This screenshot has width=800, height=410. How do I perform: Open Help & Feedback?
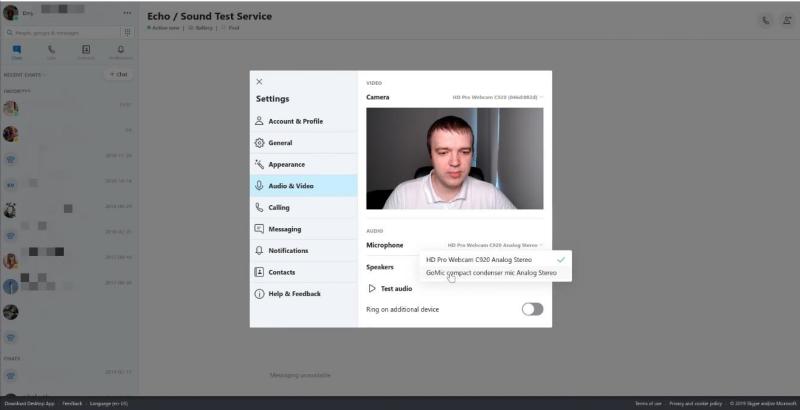pyautogui.click(x=304, y=294)
